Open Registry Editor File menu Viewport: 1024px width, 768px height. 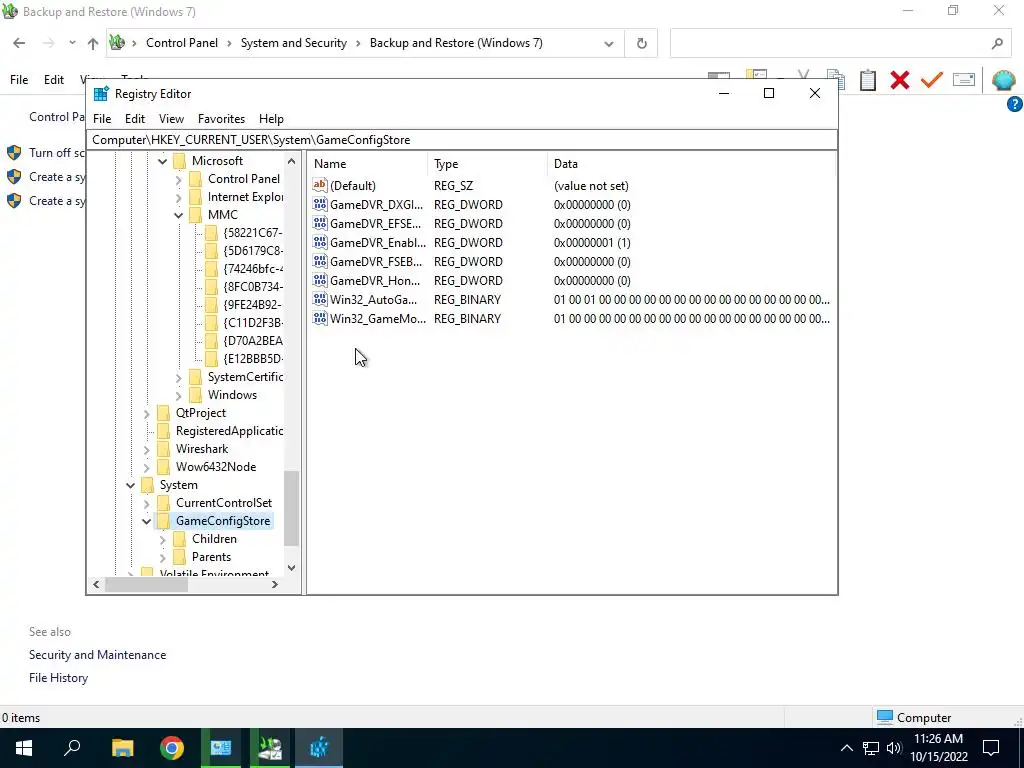102,119
